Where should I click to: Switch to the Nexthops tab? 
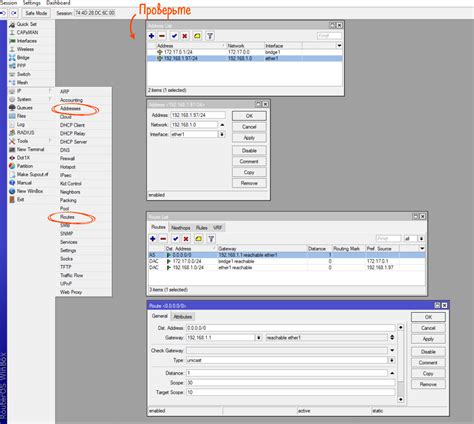pyautogui.click(x=181, y=228)
